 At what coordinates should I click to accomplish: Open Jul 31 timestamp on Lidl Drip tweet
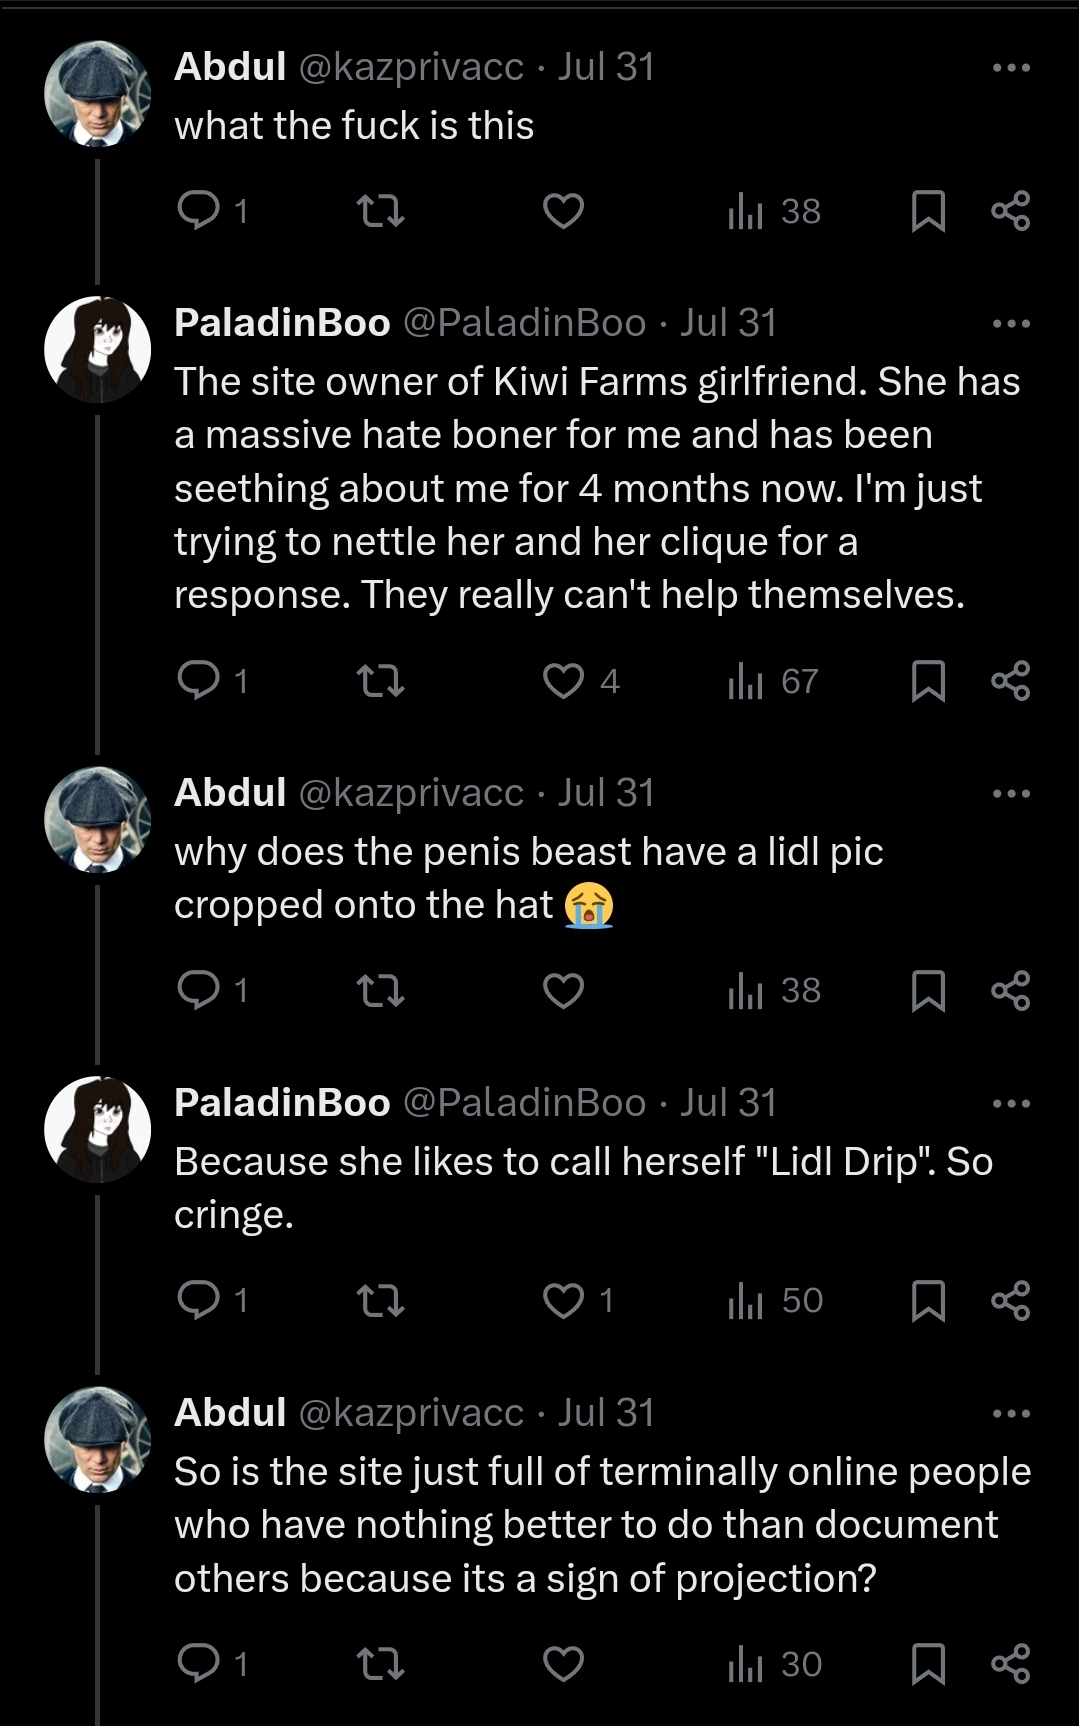(728, 1103)
